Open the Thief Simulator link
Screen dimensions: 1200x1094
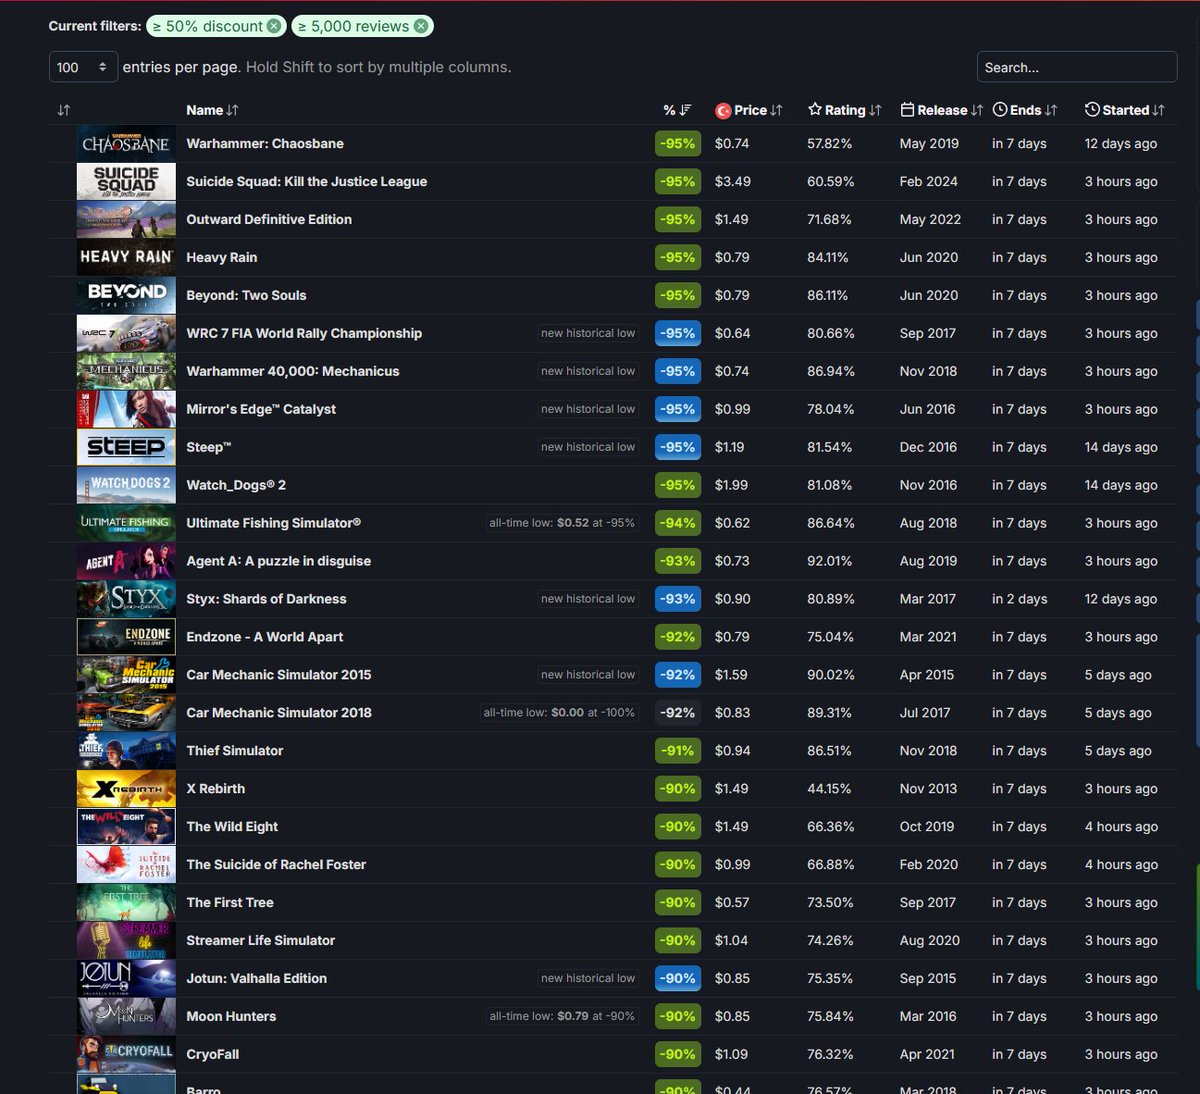235,752
